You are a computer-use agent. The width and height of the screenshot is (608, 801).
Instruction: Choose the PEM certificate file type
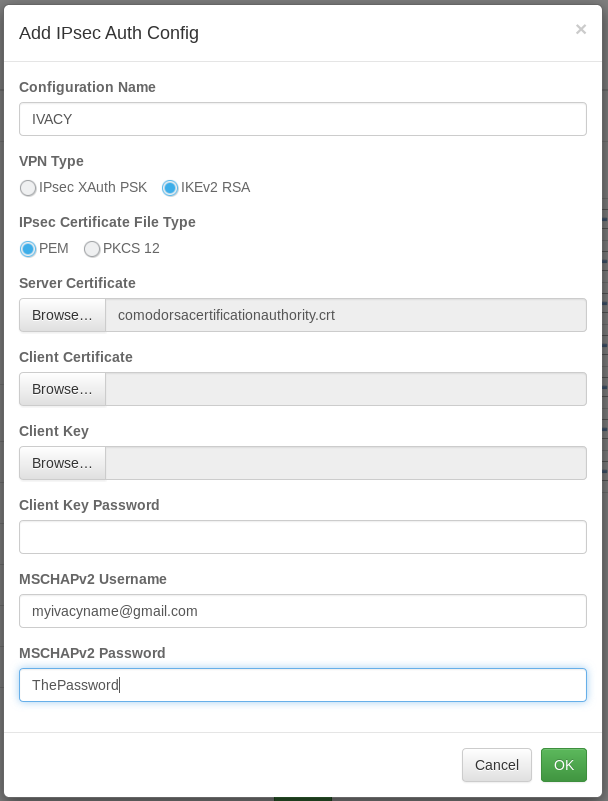(29, 249)
